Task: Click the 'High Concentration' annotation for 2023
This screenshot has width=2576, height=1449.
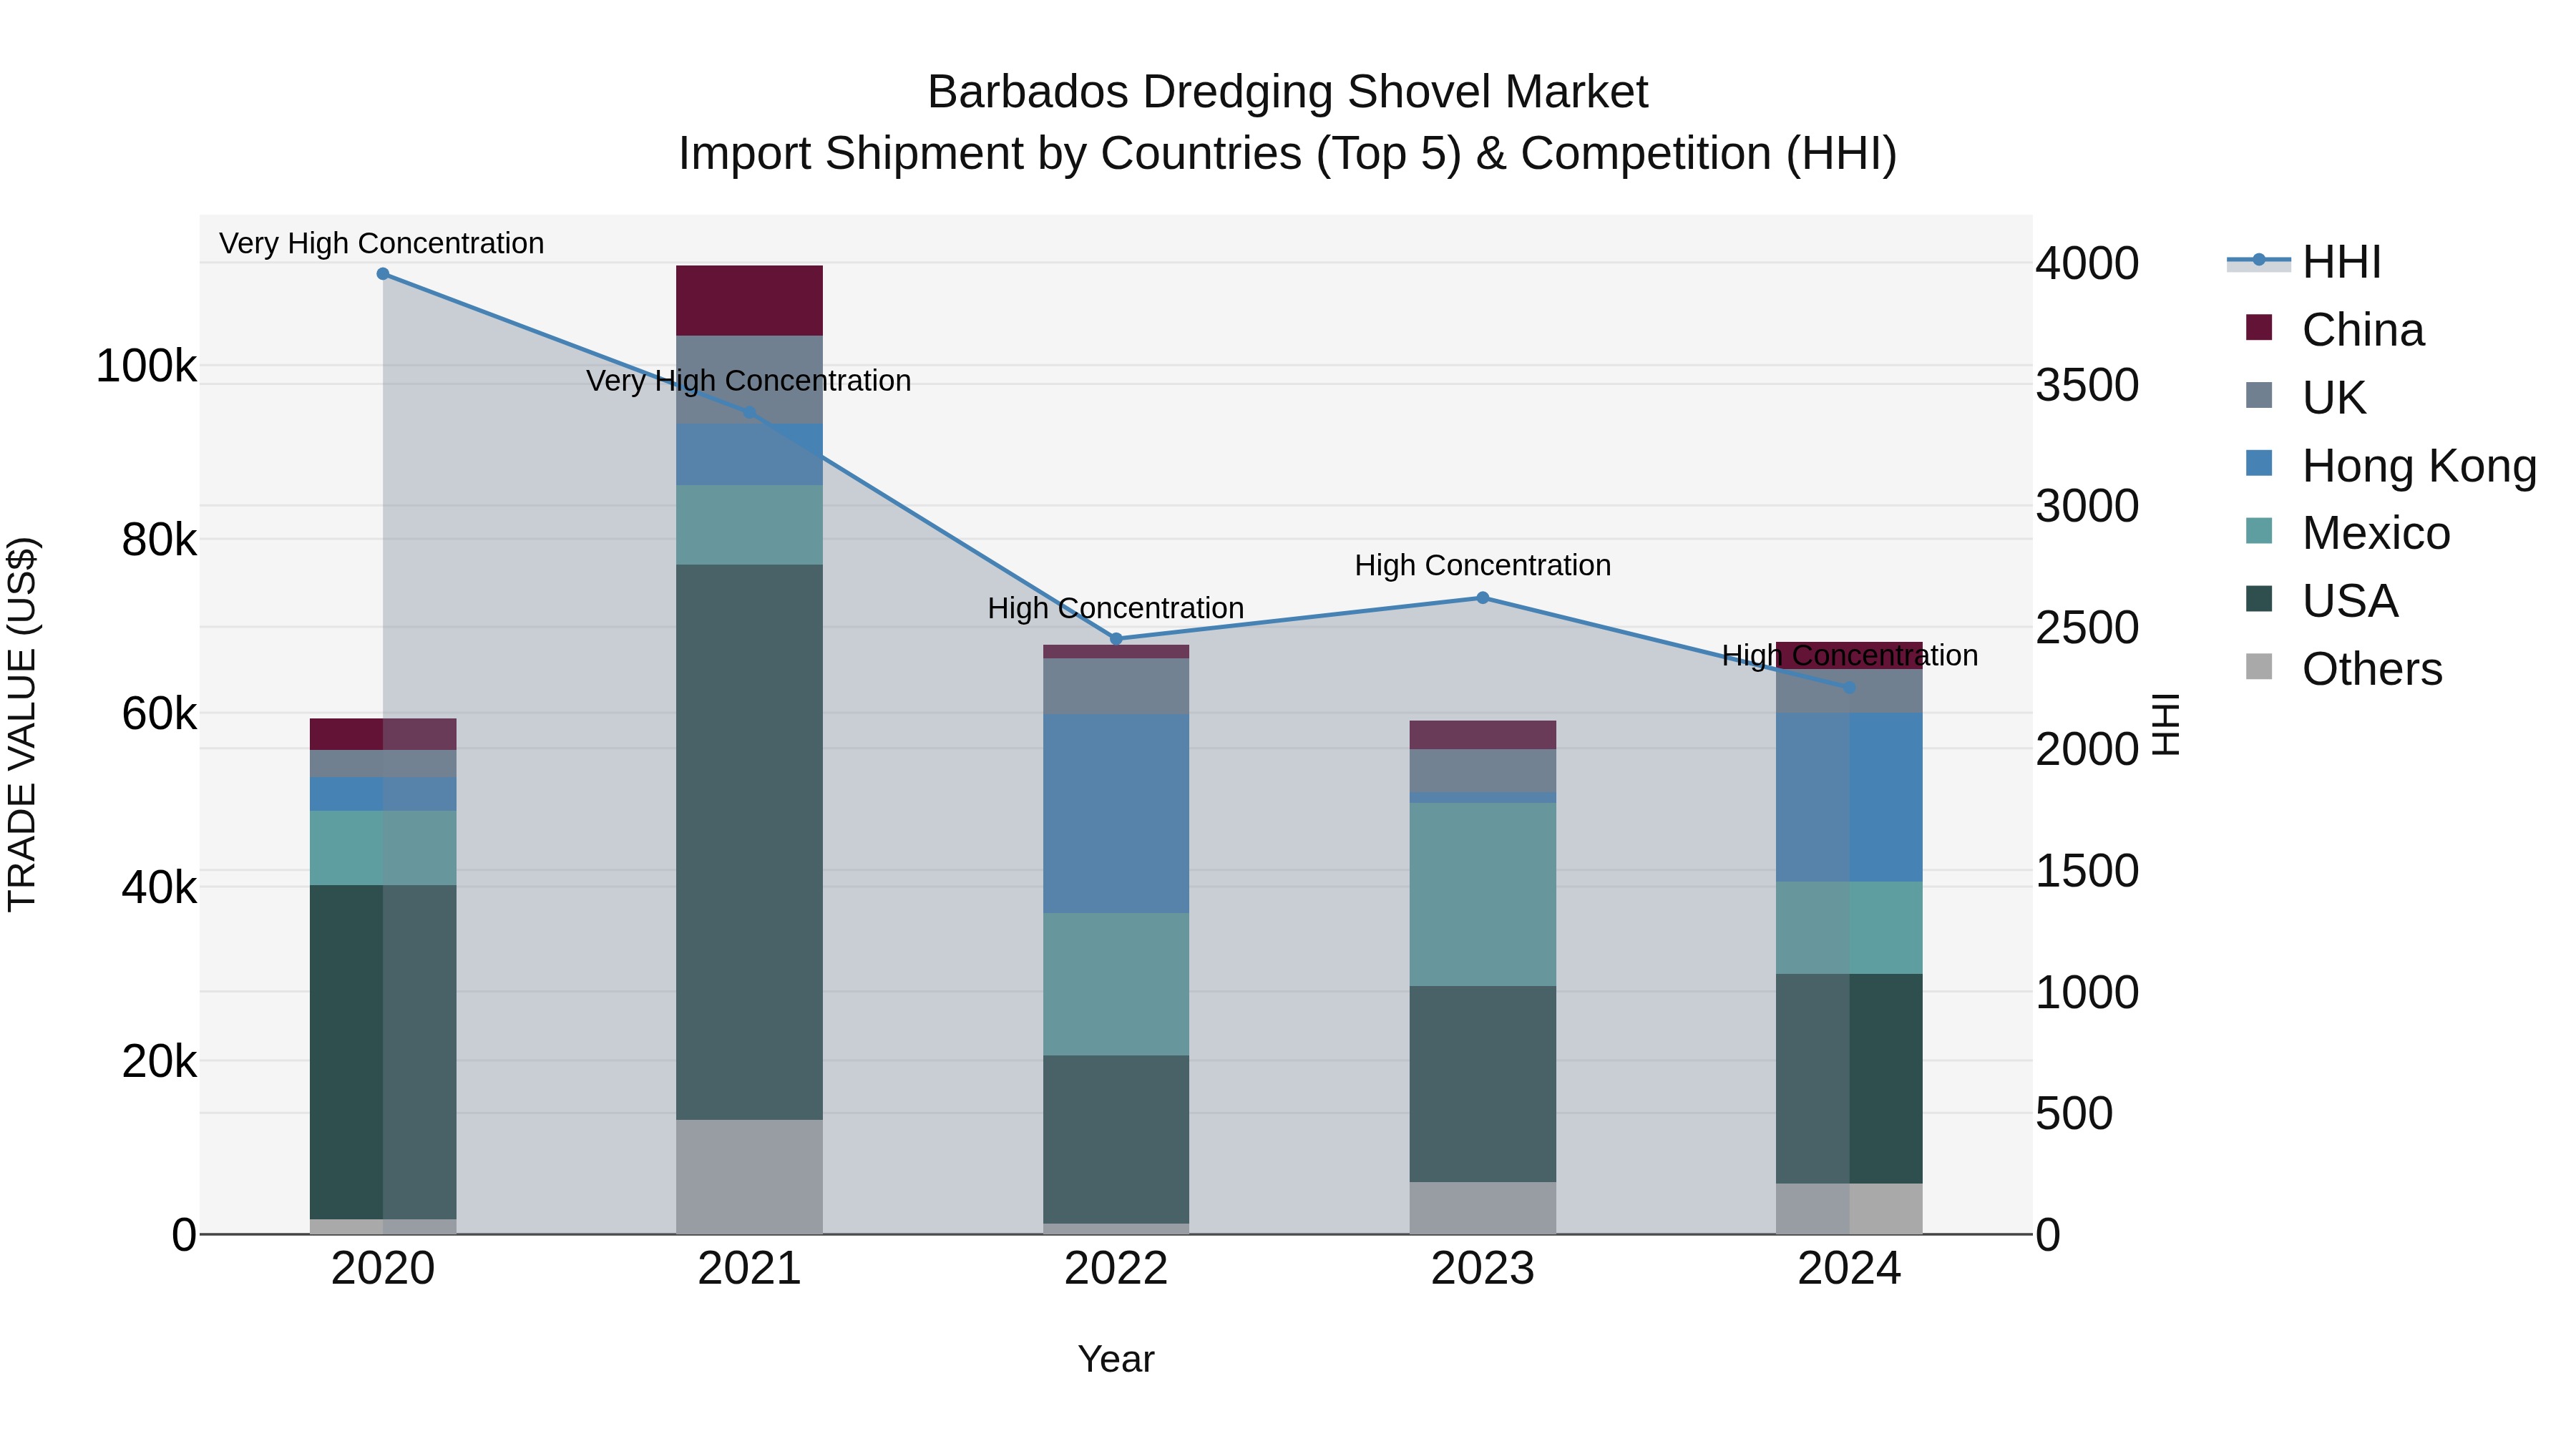Action: [1483, 566]
